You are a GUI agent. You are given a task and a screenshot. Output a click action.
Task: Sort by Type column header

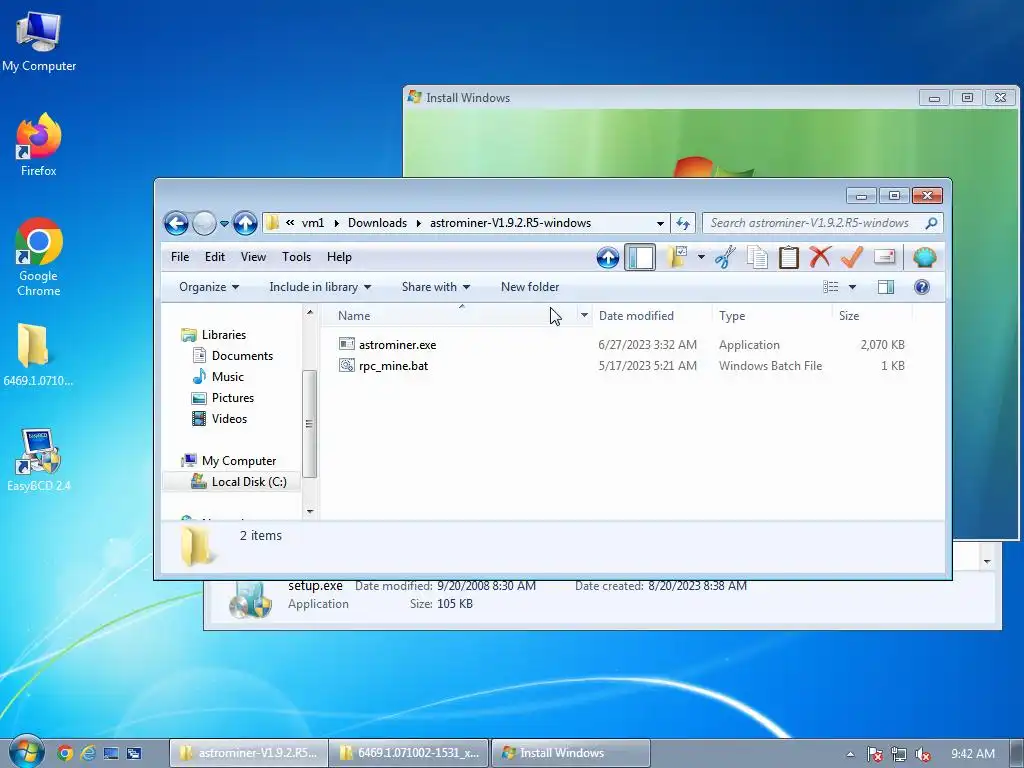(732, 315)
